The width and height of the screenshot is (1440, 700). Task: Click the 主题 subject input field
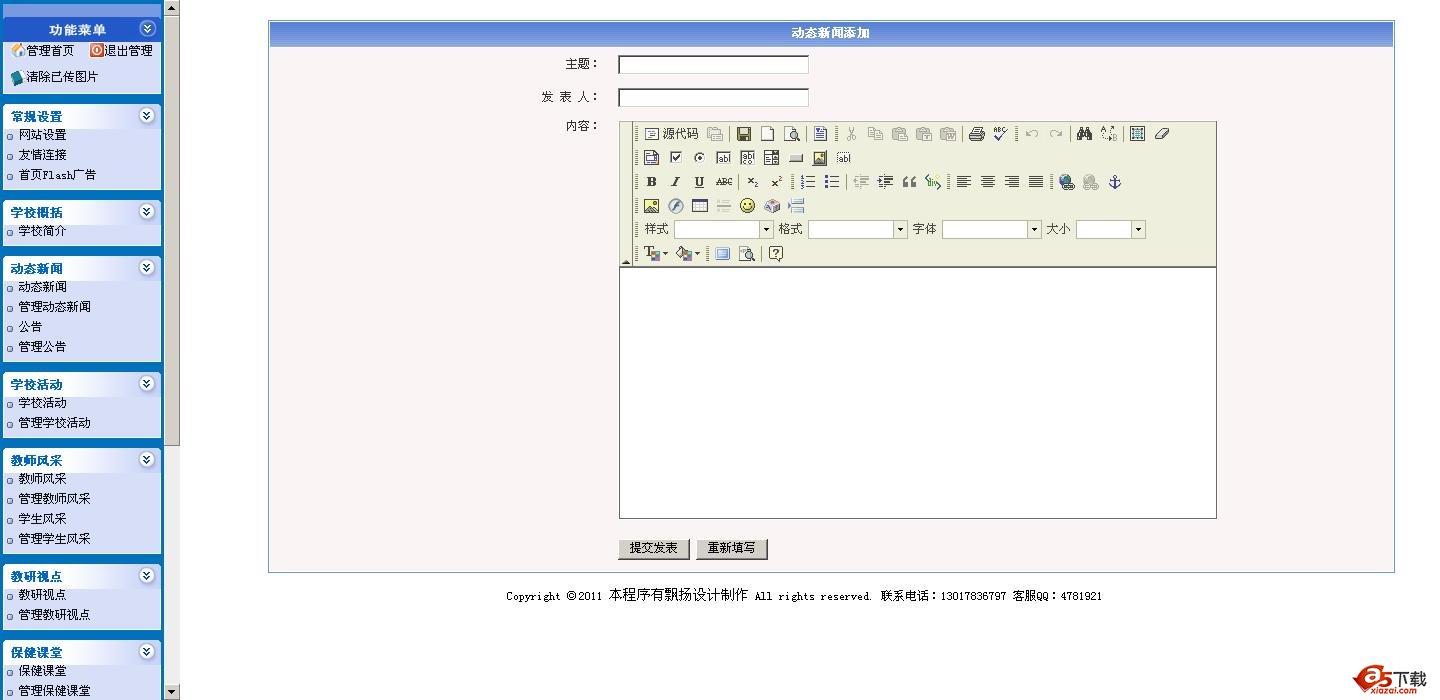point(713,65)
